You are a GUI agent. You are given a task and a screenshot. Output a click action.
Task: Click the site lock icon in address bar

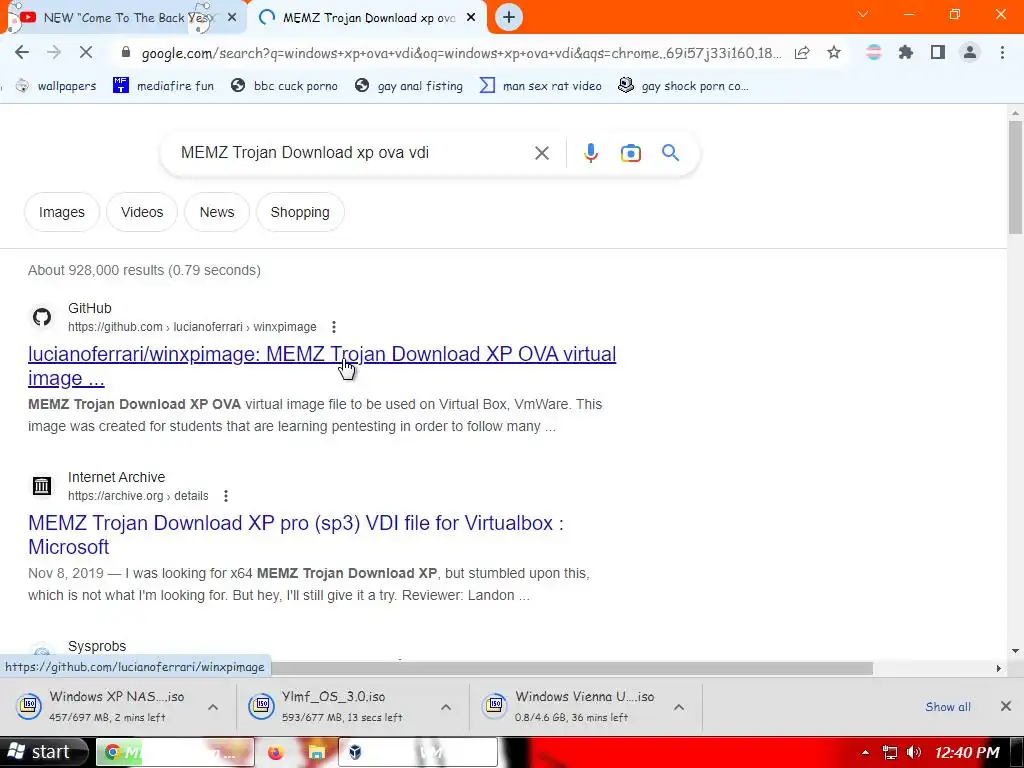pos(126,52)
